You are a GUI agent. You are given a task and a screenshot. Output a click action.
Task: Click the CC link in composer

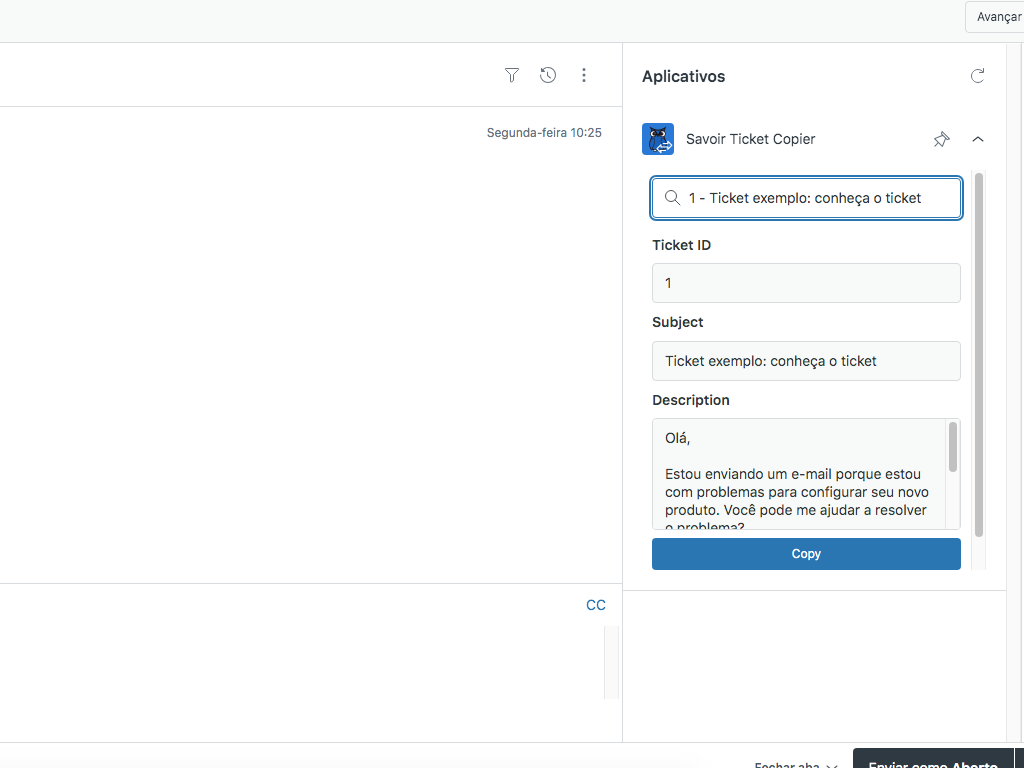click(596, 605)
